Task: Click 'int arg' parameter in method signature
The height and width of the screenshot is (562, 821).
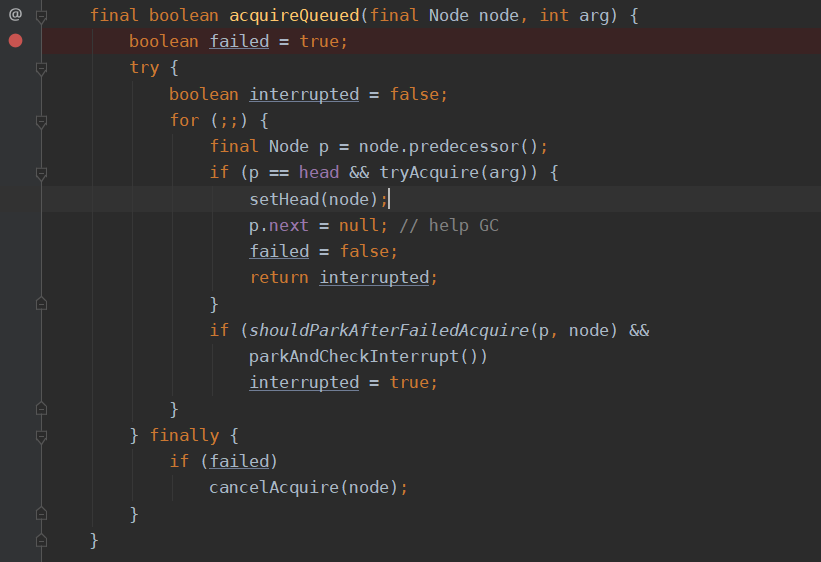Action: pos(574,15)
